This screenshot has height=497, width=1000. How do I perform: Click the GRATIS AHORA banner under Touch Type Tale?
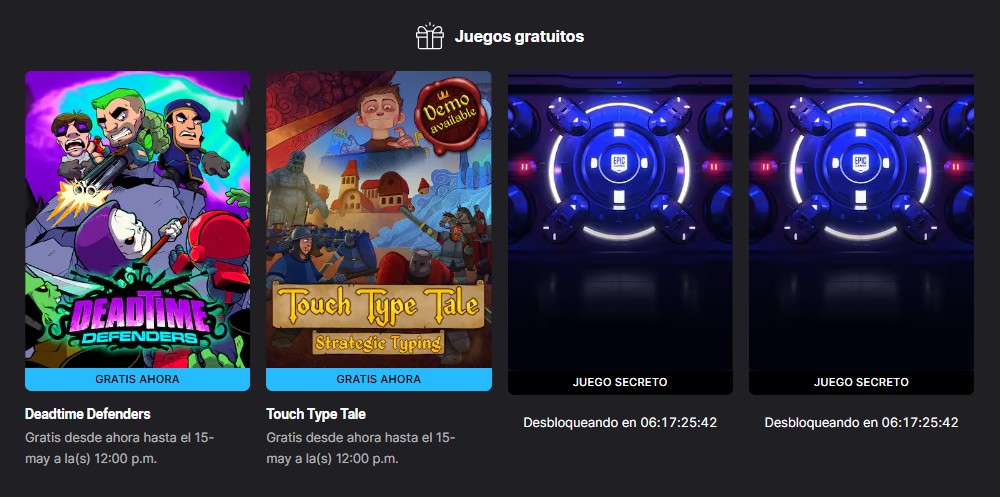pos(379,379)
